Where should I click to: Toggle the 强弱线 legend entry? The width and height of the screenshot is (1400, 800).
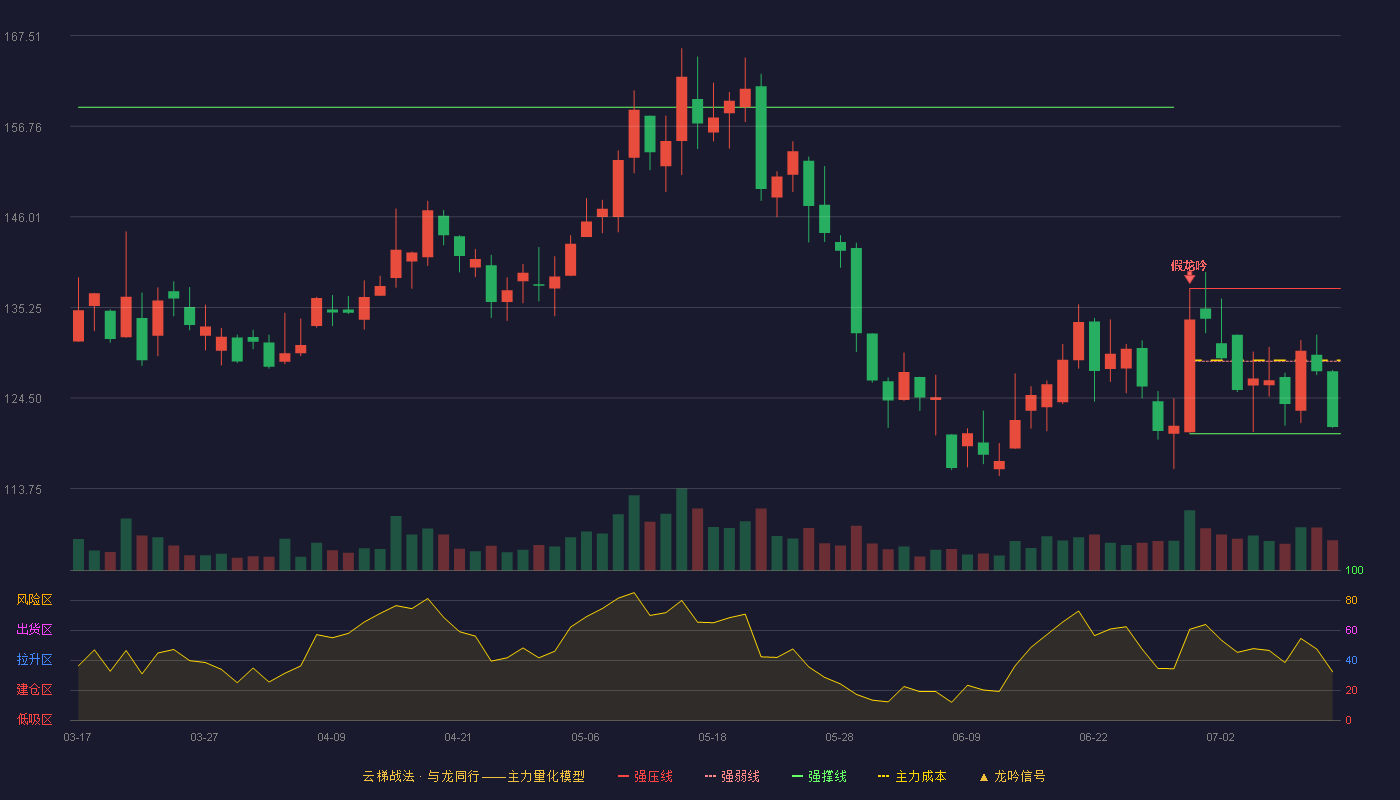point(732,776)
